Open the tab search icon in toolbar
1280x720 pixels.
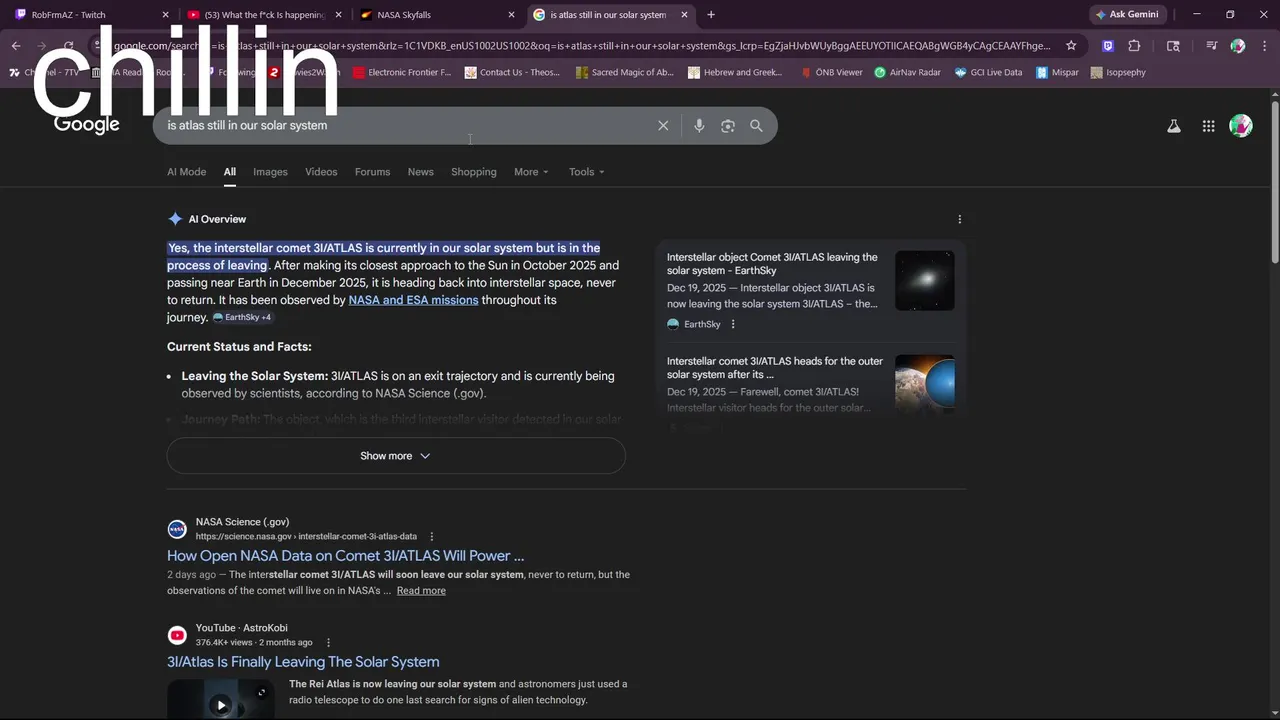[1173, 46]
